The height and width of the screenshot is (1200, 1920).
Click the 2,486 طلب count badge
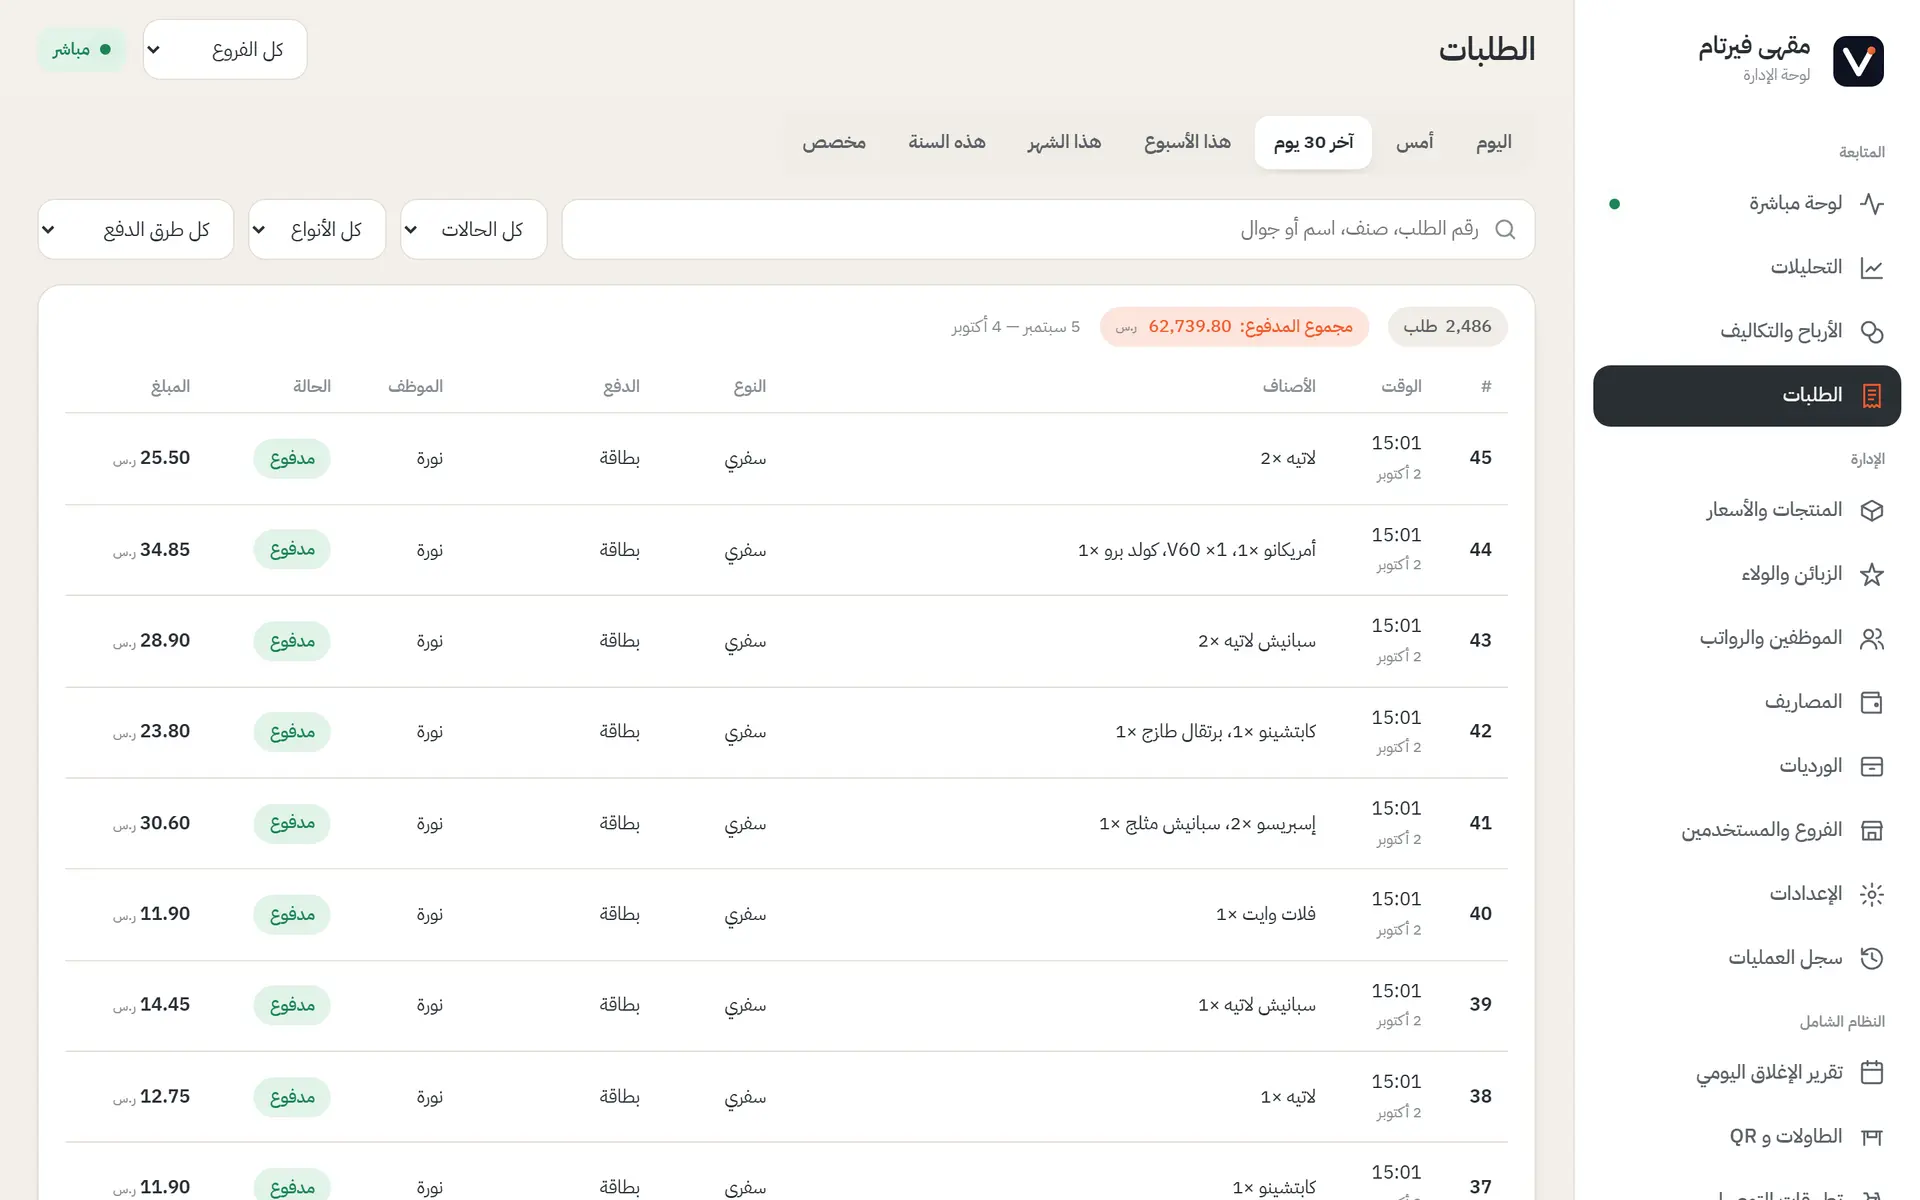click(1447, 327)
